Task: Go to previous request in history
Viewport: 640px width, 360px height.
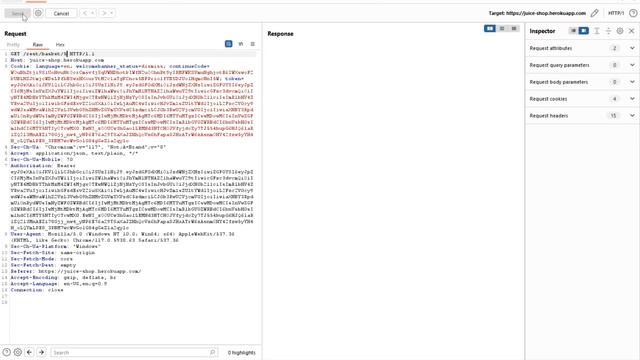Action: [x=85, y=13]
